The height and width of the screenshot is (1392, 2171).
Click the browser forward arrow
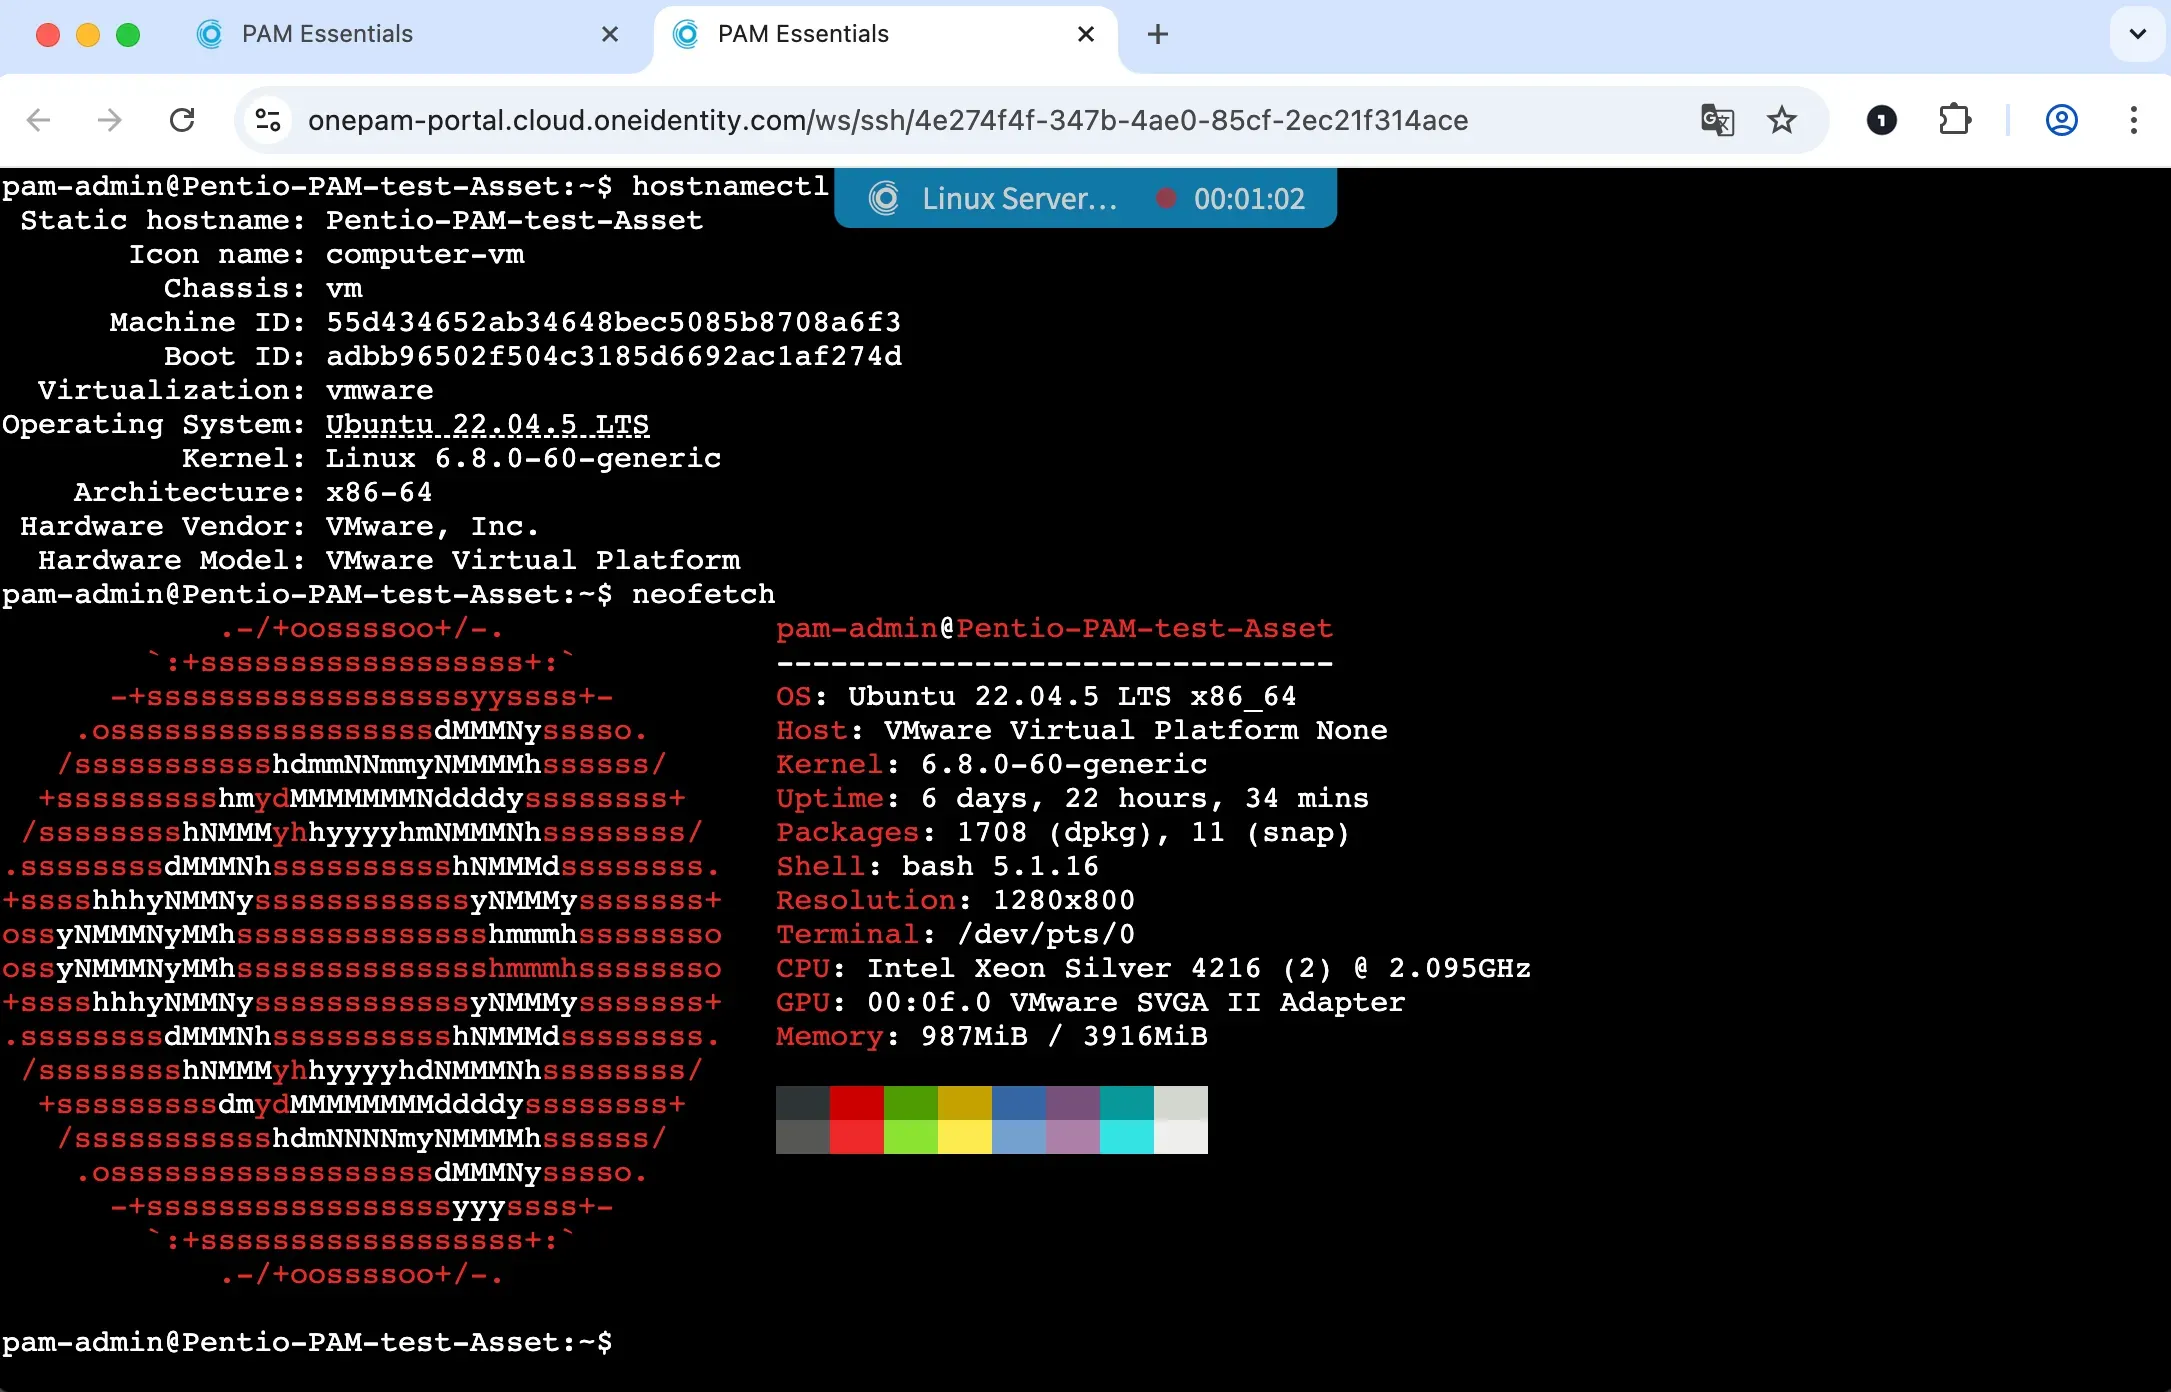point(109,120)
